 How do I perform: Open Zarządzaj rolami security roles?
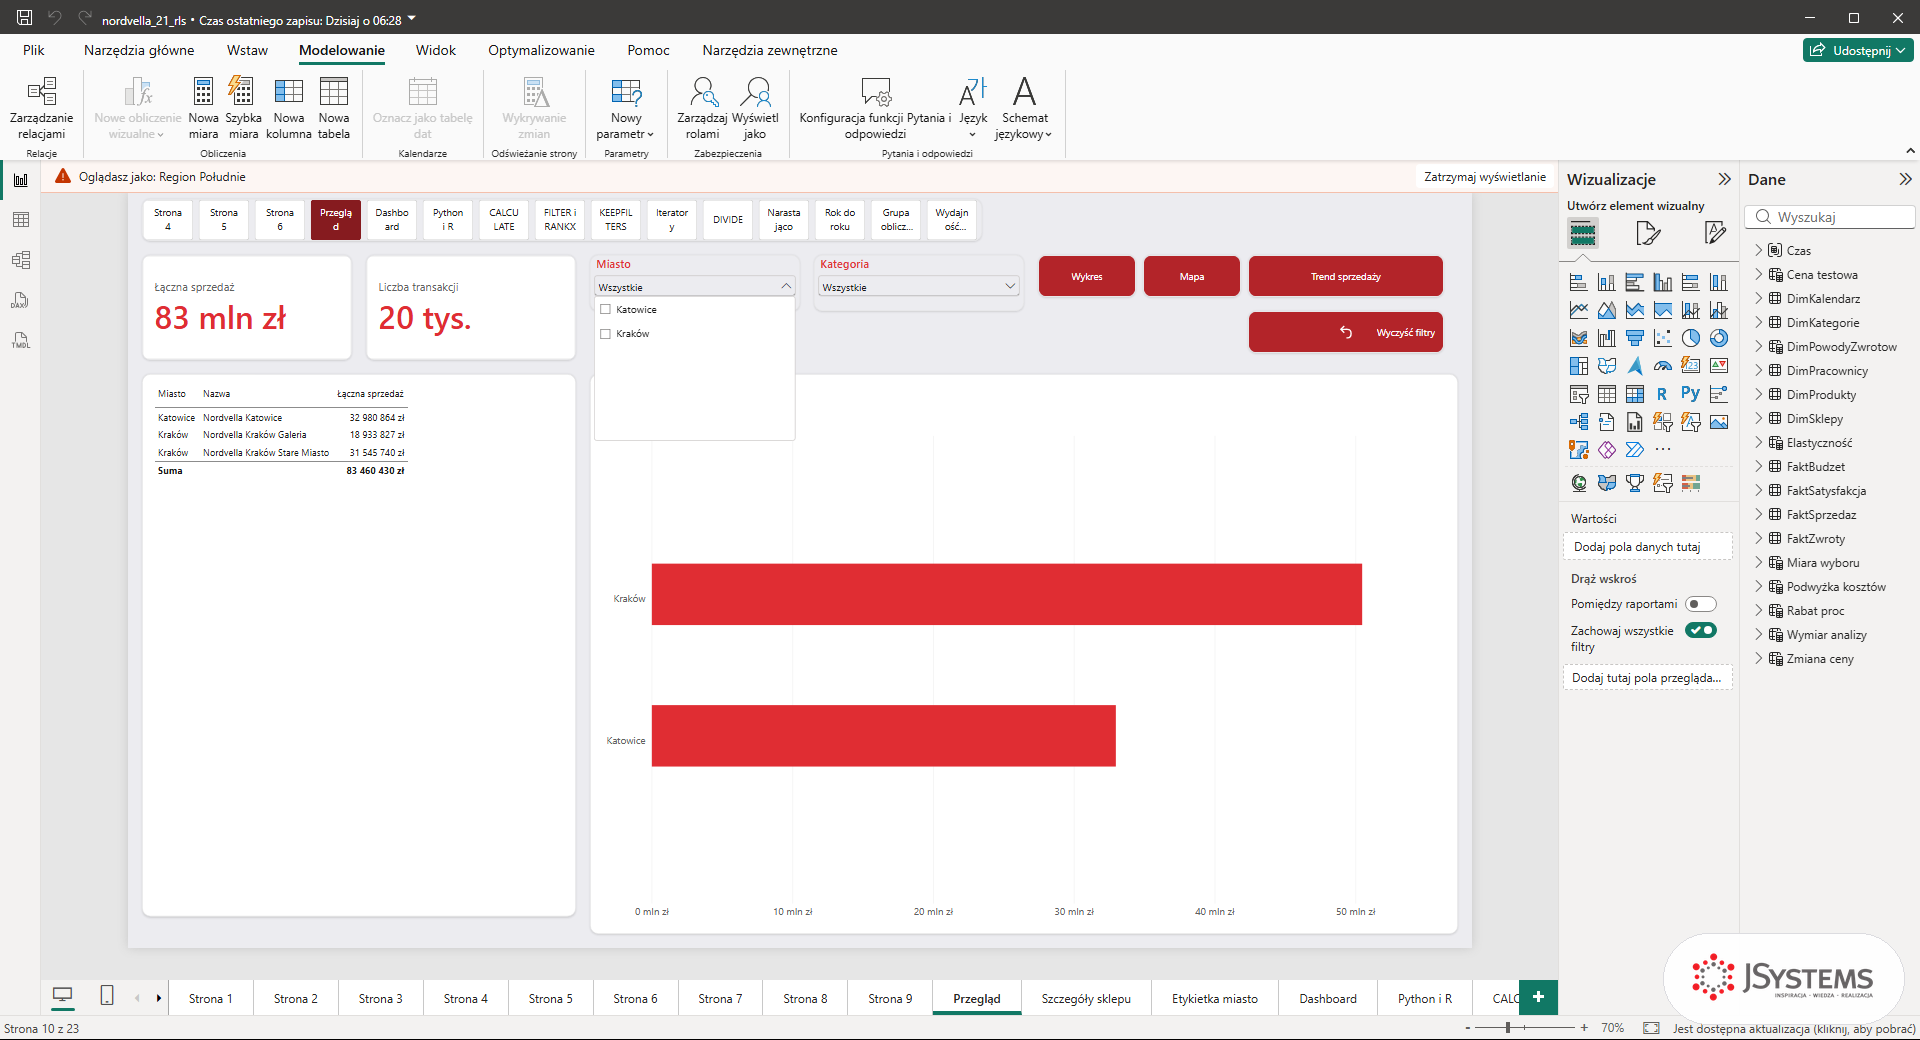click(702, 108)
